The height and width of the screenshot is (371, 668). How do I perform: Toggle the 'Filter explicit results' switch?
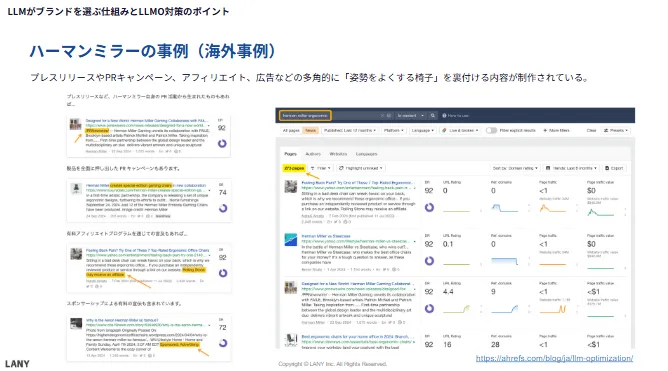[491, 130]
